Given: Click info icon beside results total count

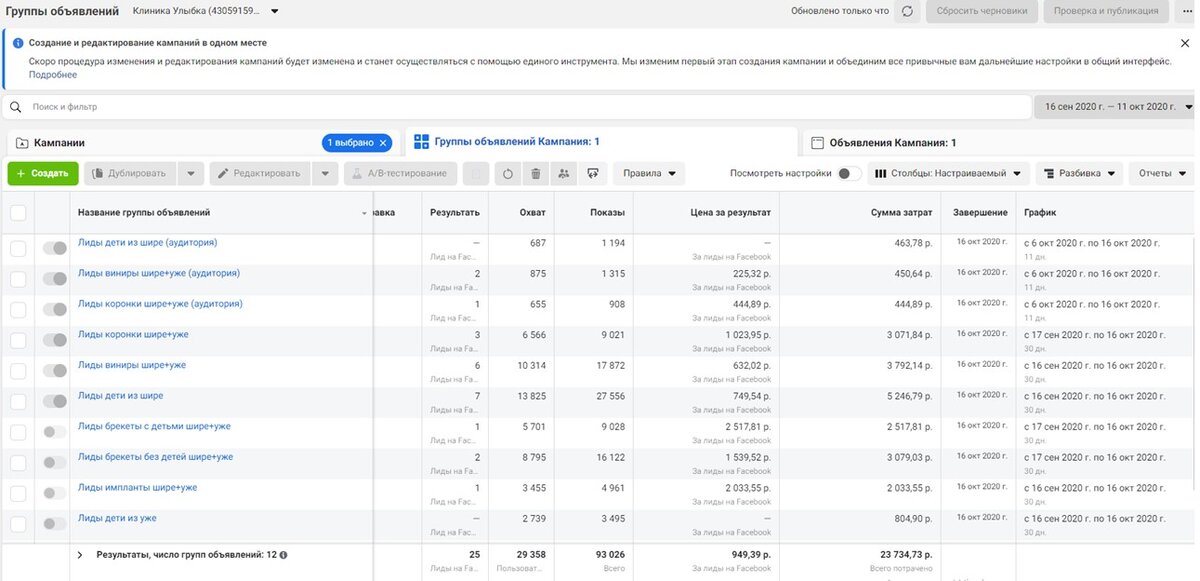Looking at the screenshot, I should (284, 554).
